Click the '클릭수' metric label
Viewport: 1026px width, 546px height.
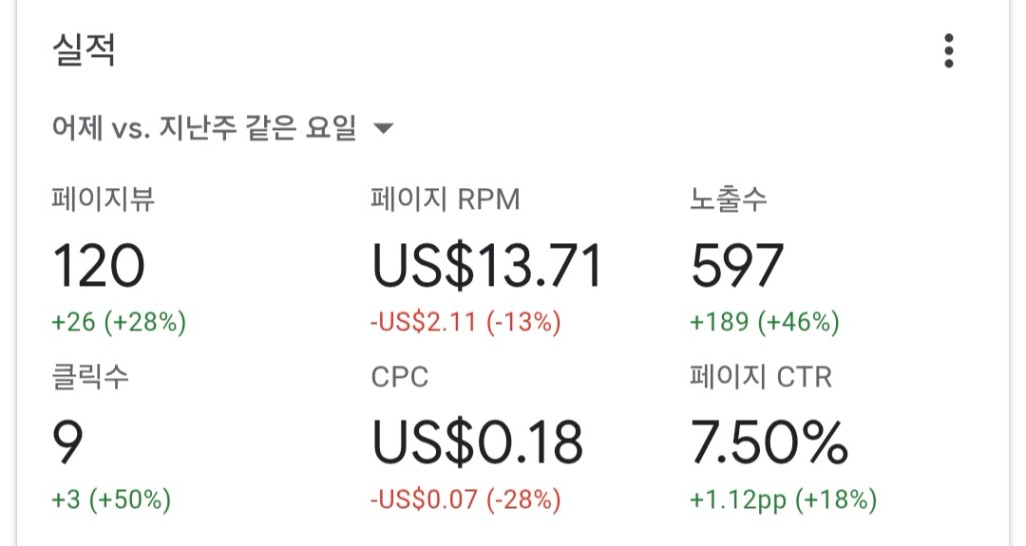pos(90,377)
